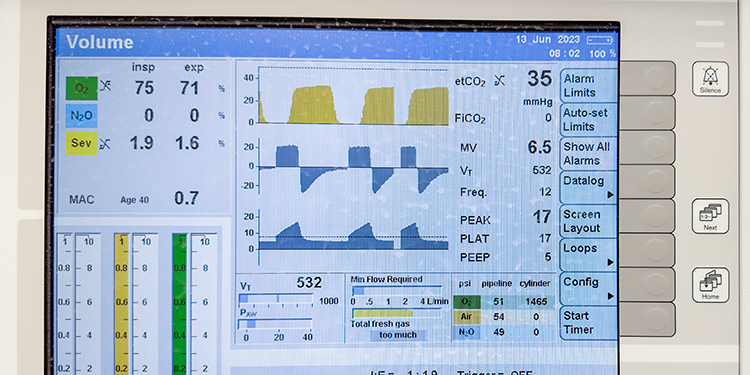Tap the Next screen icon button
750x375 pixels.
[x=710, y=216]
